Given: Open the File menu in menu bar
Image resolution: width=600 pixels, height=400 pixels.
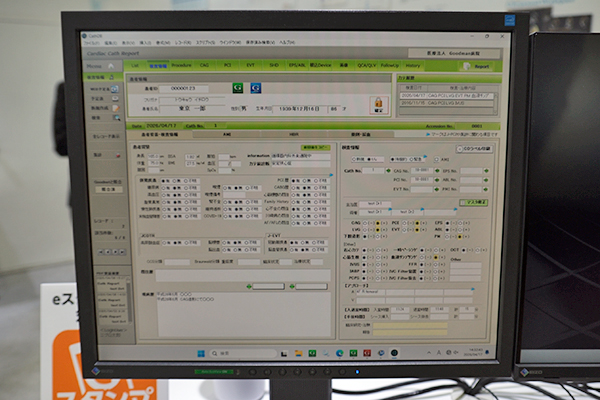Looking at the screenshot, I should pyautogui.click(x=92, y=44).
